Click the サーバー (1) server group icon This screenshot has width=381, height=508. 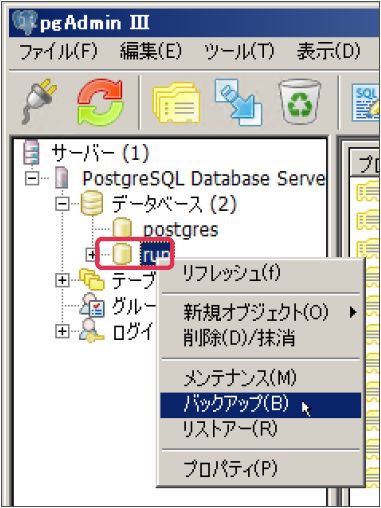click(x=31, y=153)
